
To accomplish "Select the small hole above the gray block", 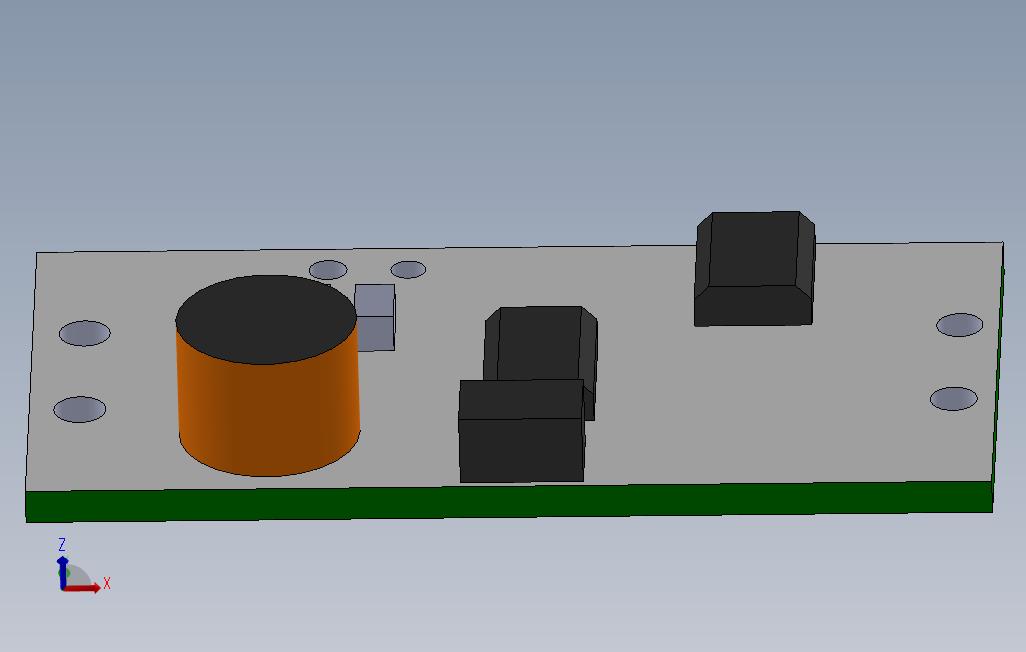I will tap(408, 269).
